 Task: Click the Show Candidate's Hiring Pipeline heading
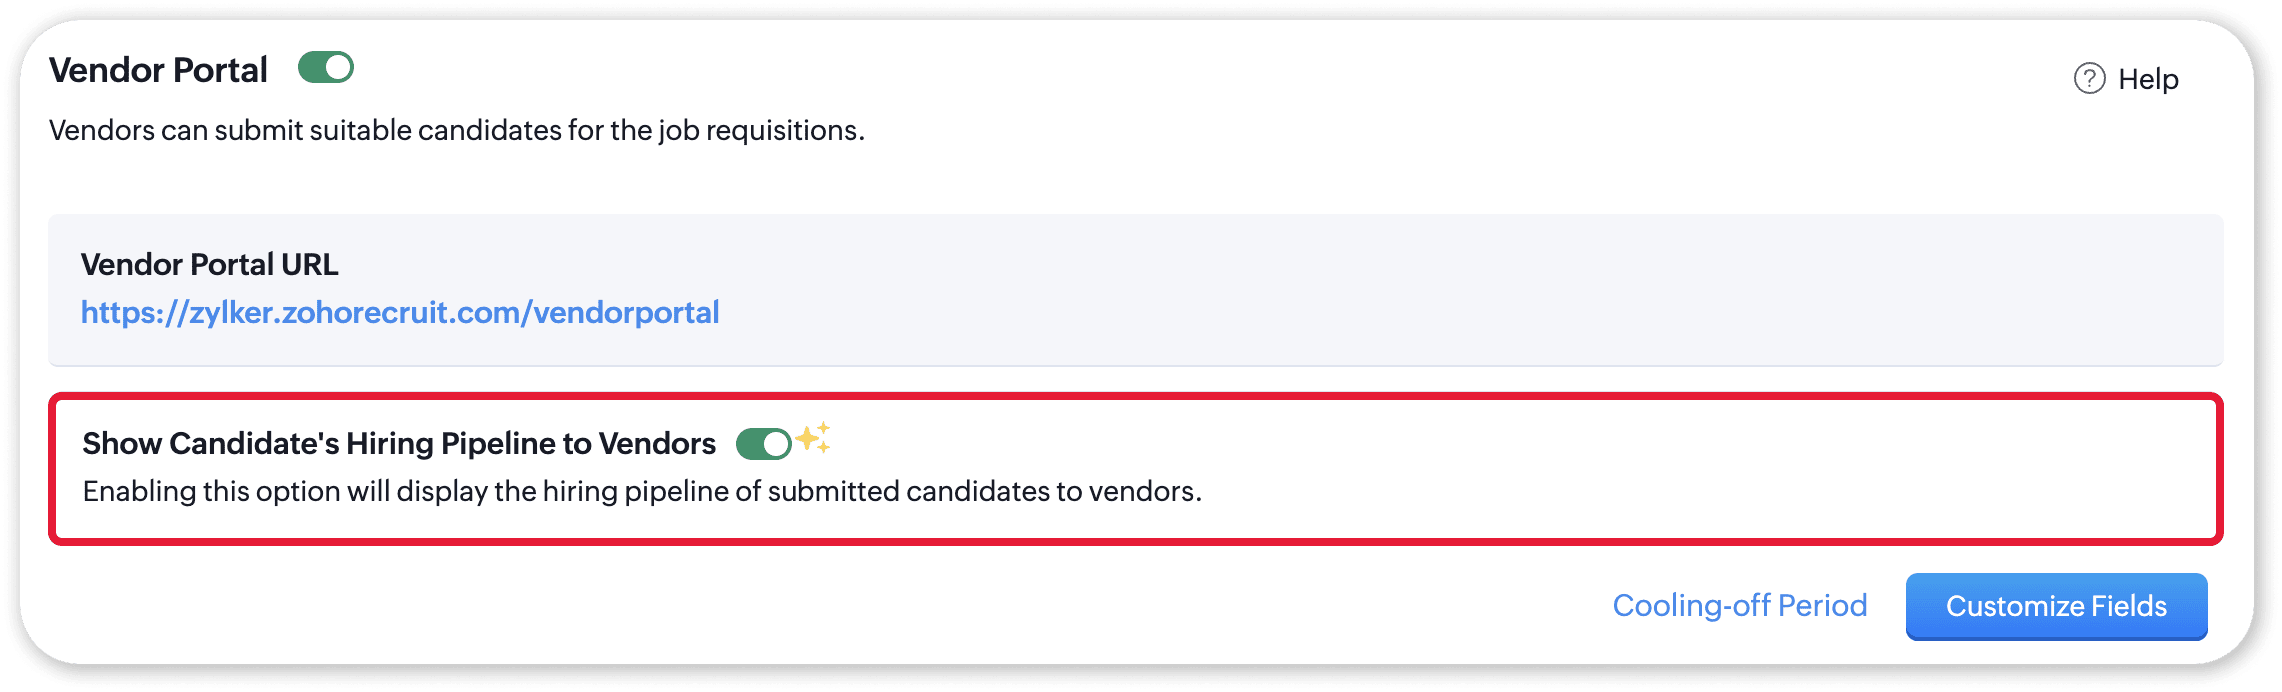pos(399,444)
